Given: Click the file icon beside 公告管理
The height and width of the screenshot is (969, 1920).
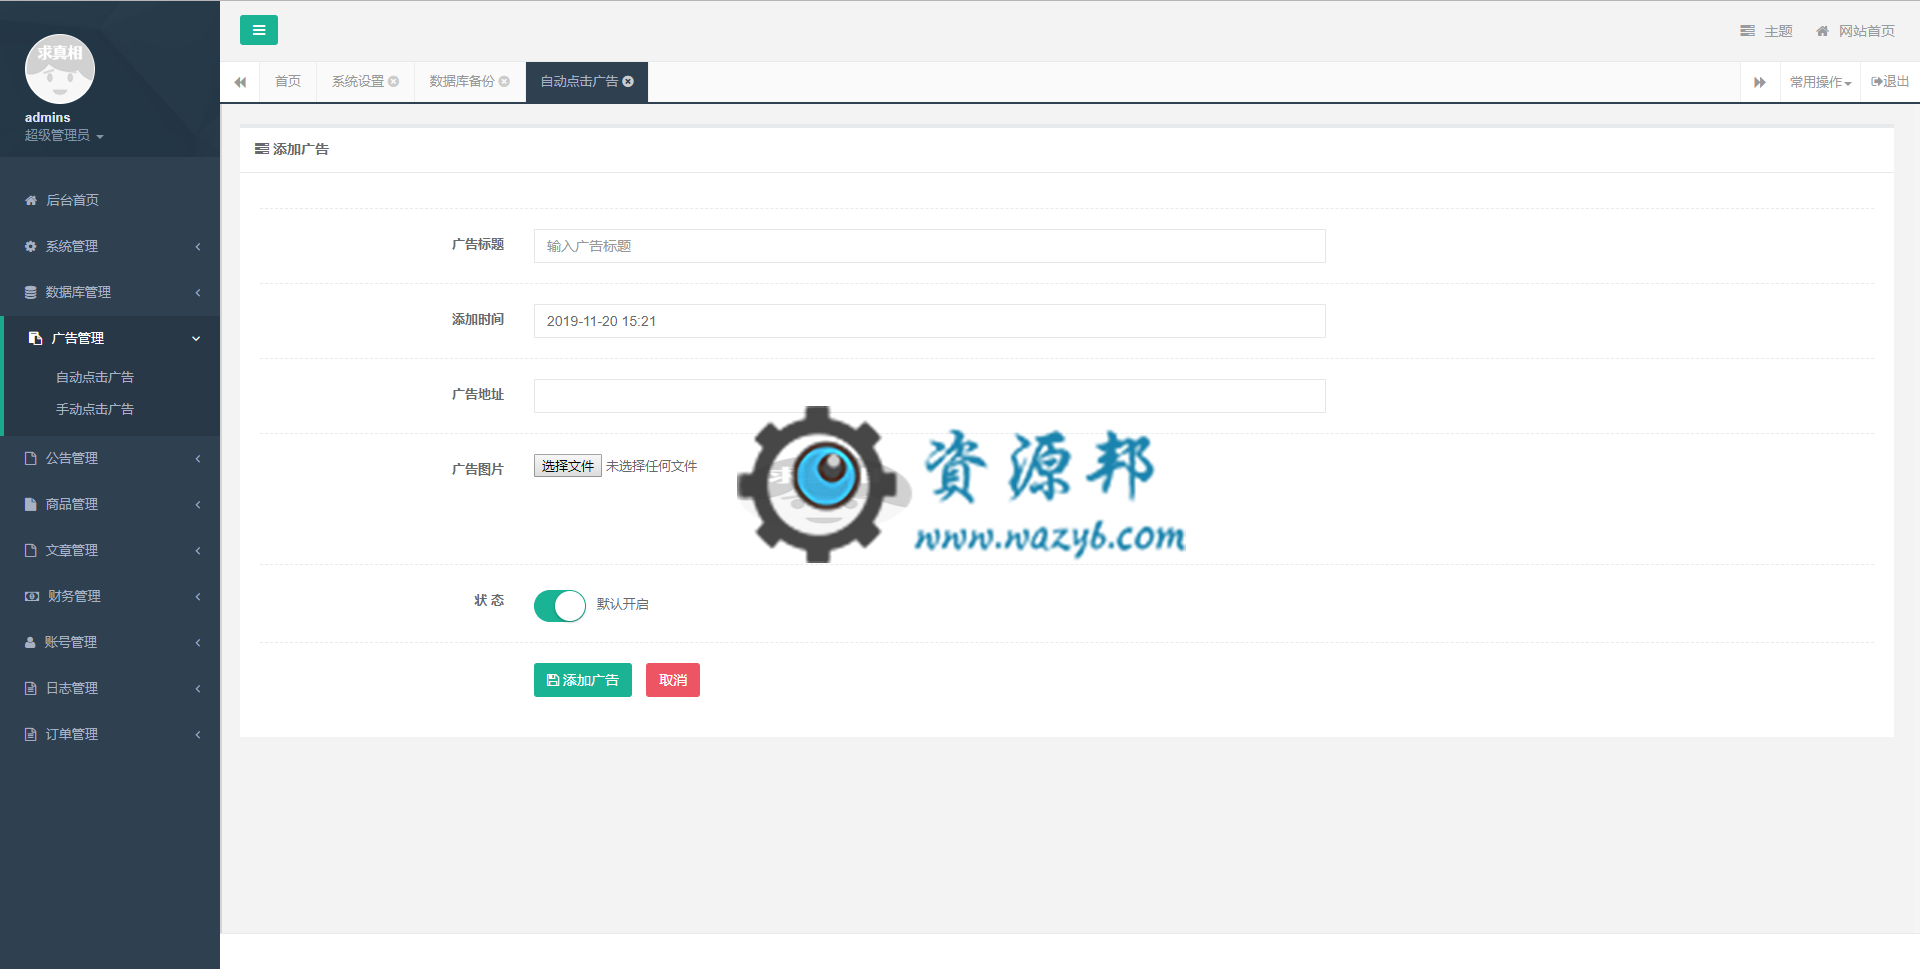Looking at the screenshot, I should pos(31,458).
